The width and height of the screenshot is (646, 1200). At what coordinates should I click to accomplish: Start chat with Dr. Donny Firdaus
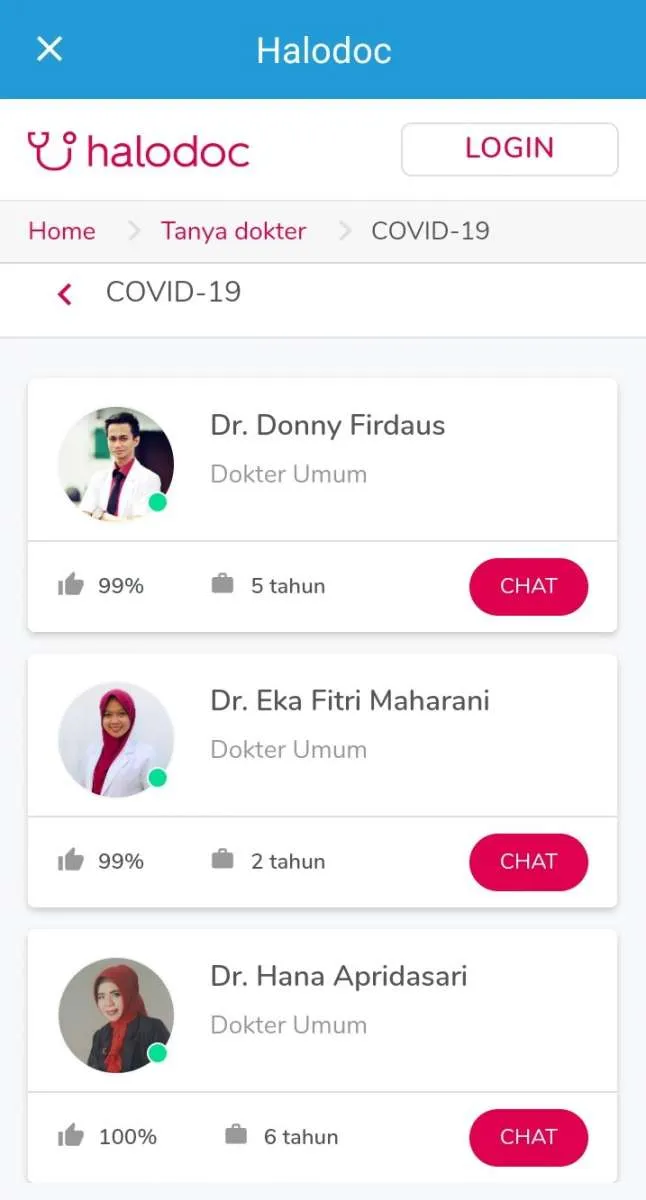(x=528, y=586)
